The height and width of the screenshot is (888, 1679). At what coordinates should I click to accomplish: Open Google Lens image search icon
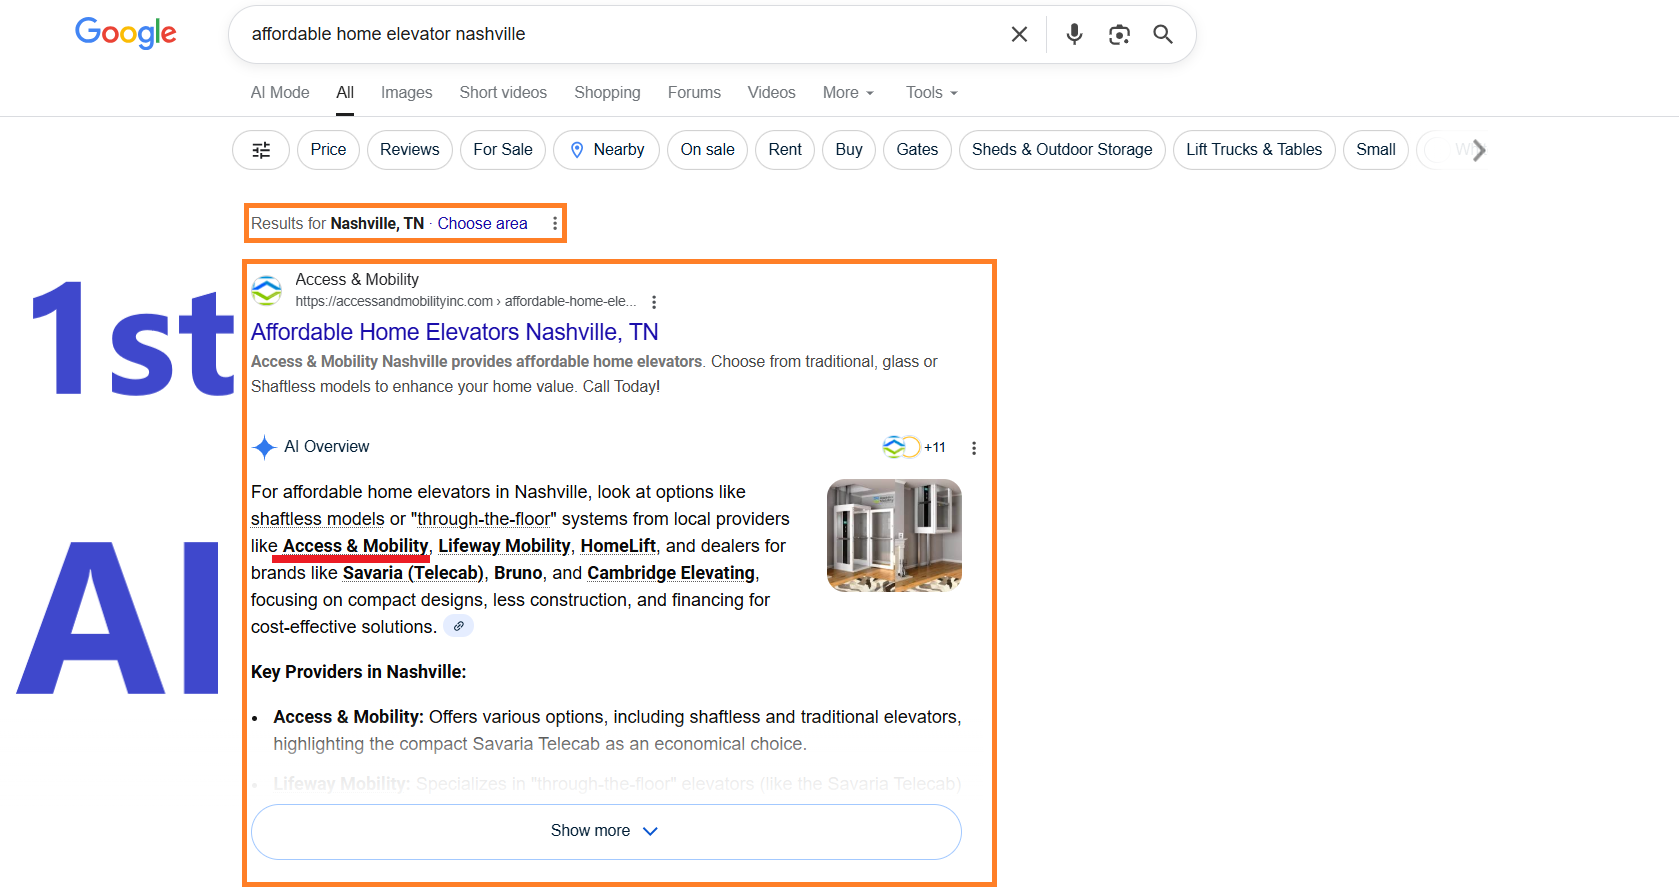point(1119,34)
